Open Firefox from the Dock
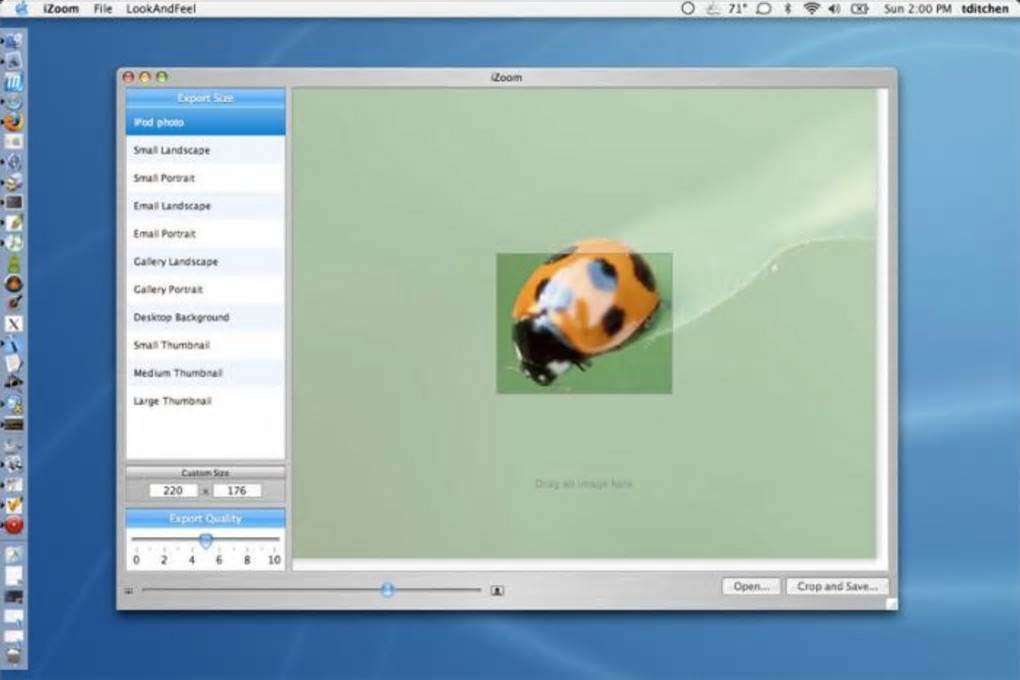 point(13,122)
